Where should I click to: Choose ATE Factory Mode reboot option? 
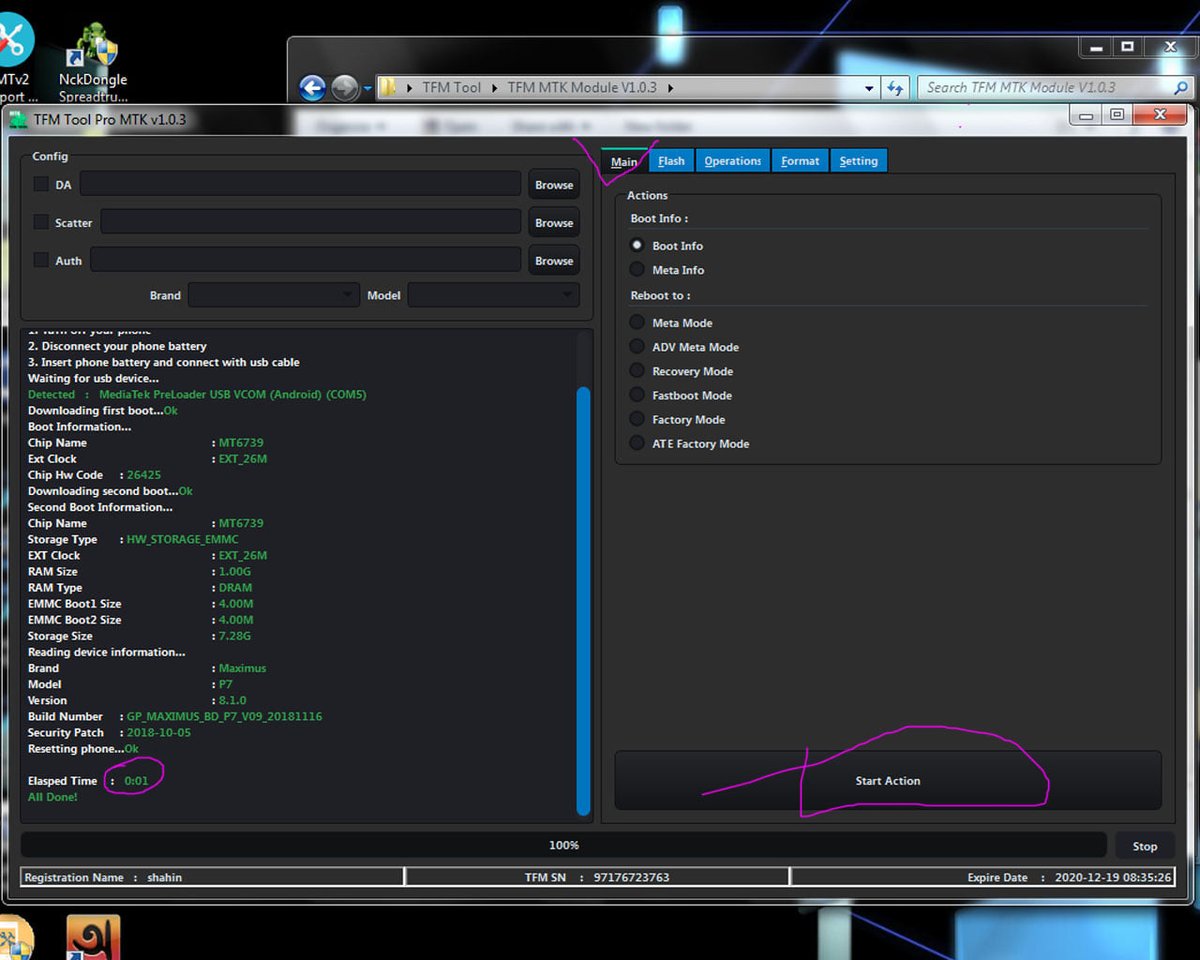(637, 443)
